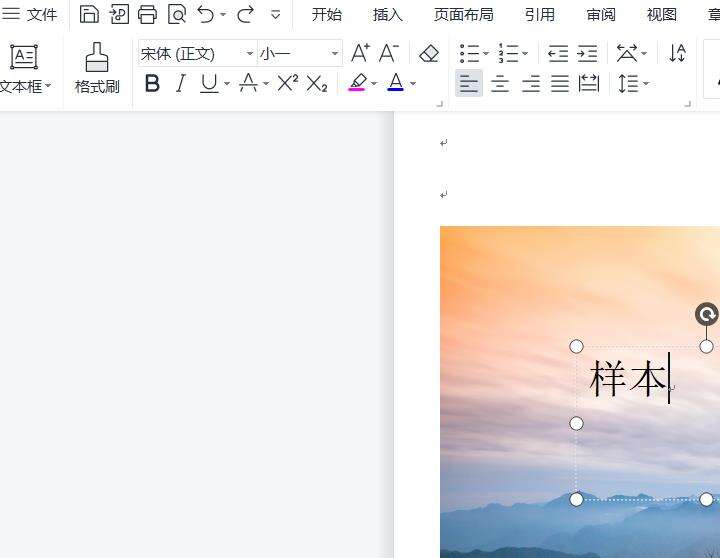720x558 pixels.
Task: Click the text box left-middle resize handle
Action: pyautogui.click(x=576, y=423)
